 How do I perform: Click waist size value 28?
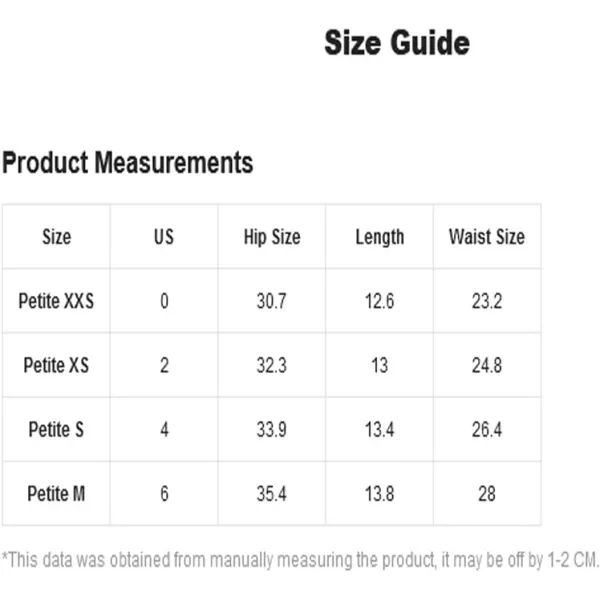(487, 494)
